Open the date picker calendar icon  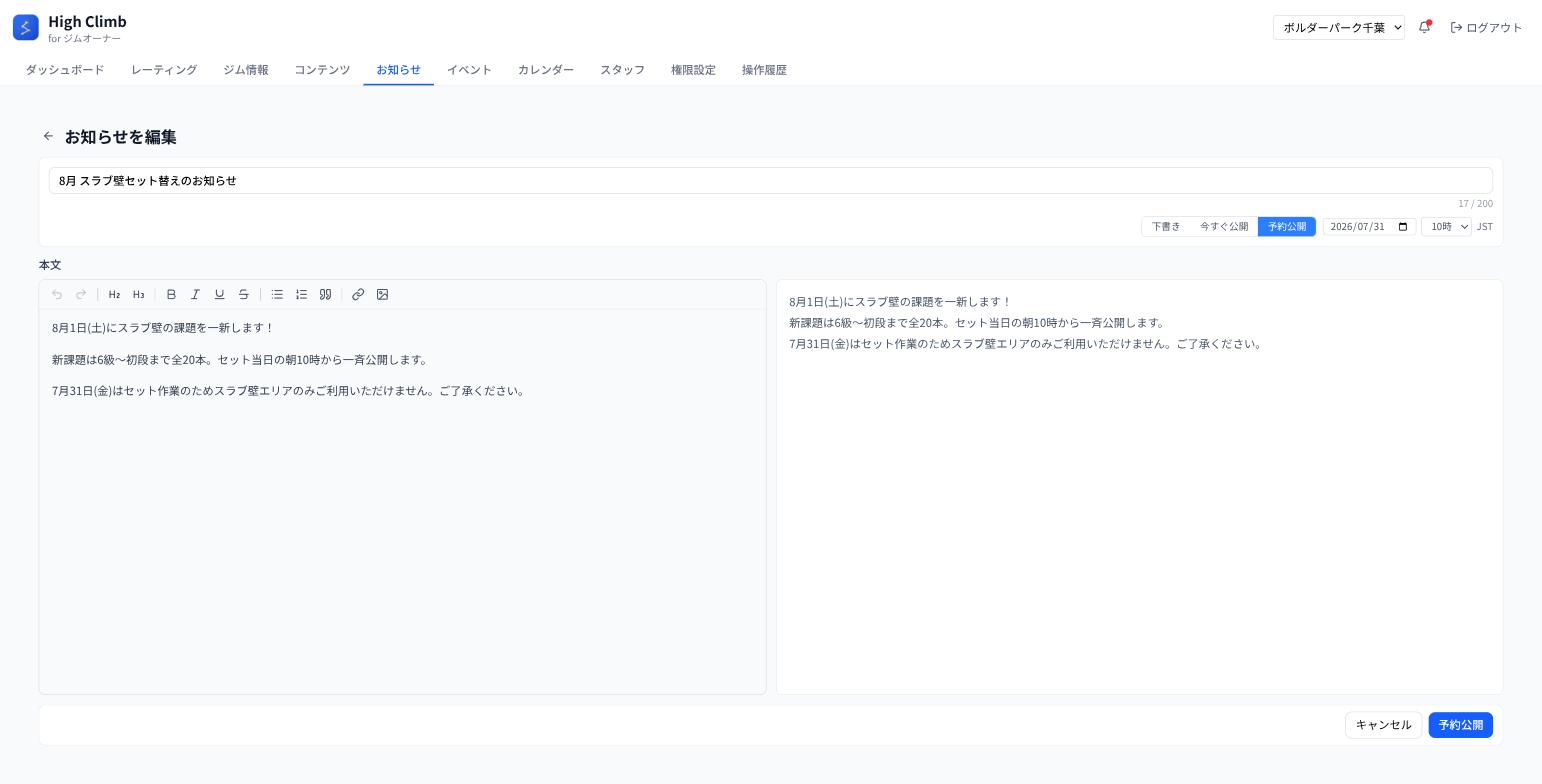pos(1403,227)
